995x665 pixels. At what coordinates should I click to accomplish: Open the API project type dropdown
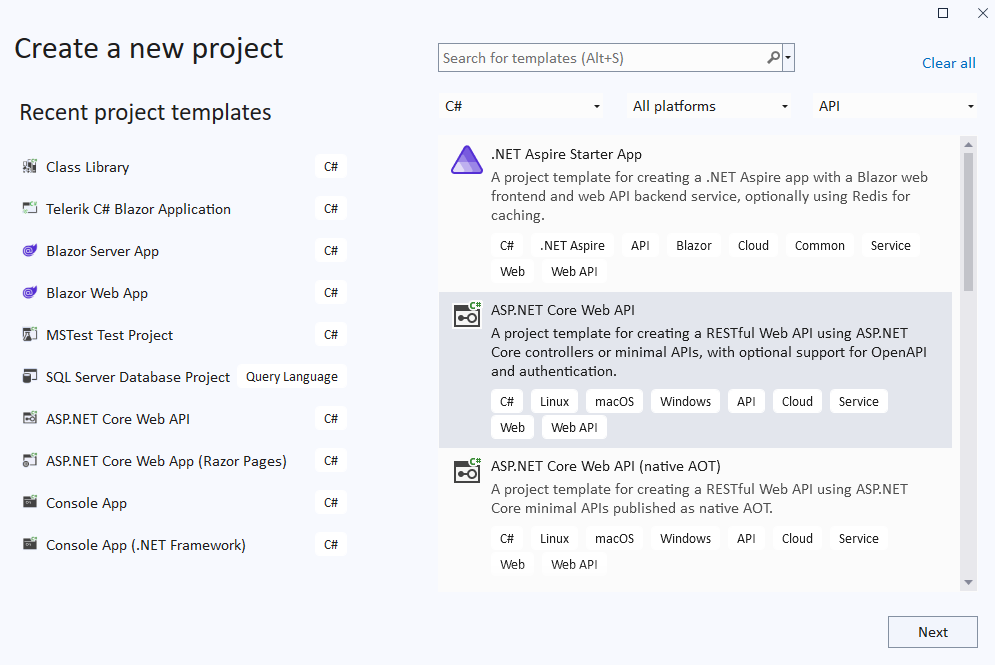[x=896, y=106]
